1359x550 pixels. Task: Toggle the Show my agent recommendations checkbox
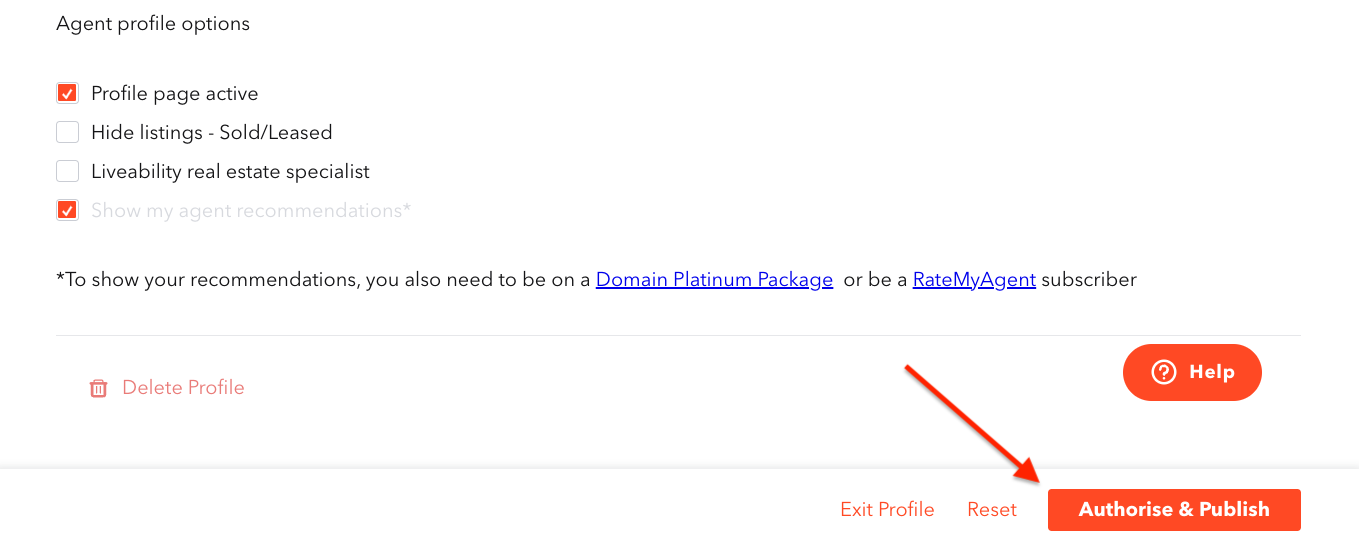point(67,210)
